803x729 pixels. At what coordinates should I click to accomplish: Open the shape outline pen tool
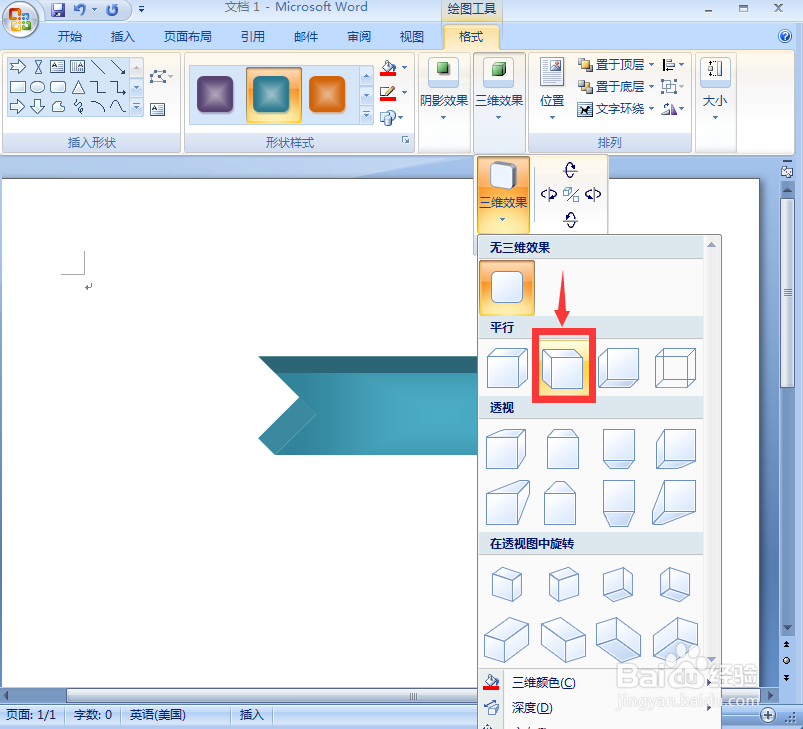(388, 93)
